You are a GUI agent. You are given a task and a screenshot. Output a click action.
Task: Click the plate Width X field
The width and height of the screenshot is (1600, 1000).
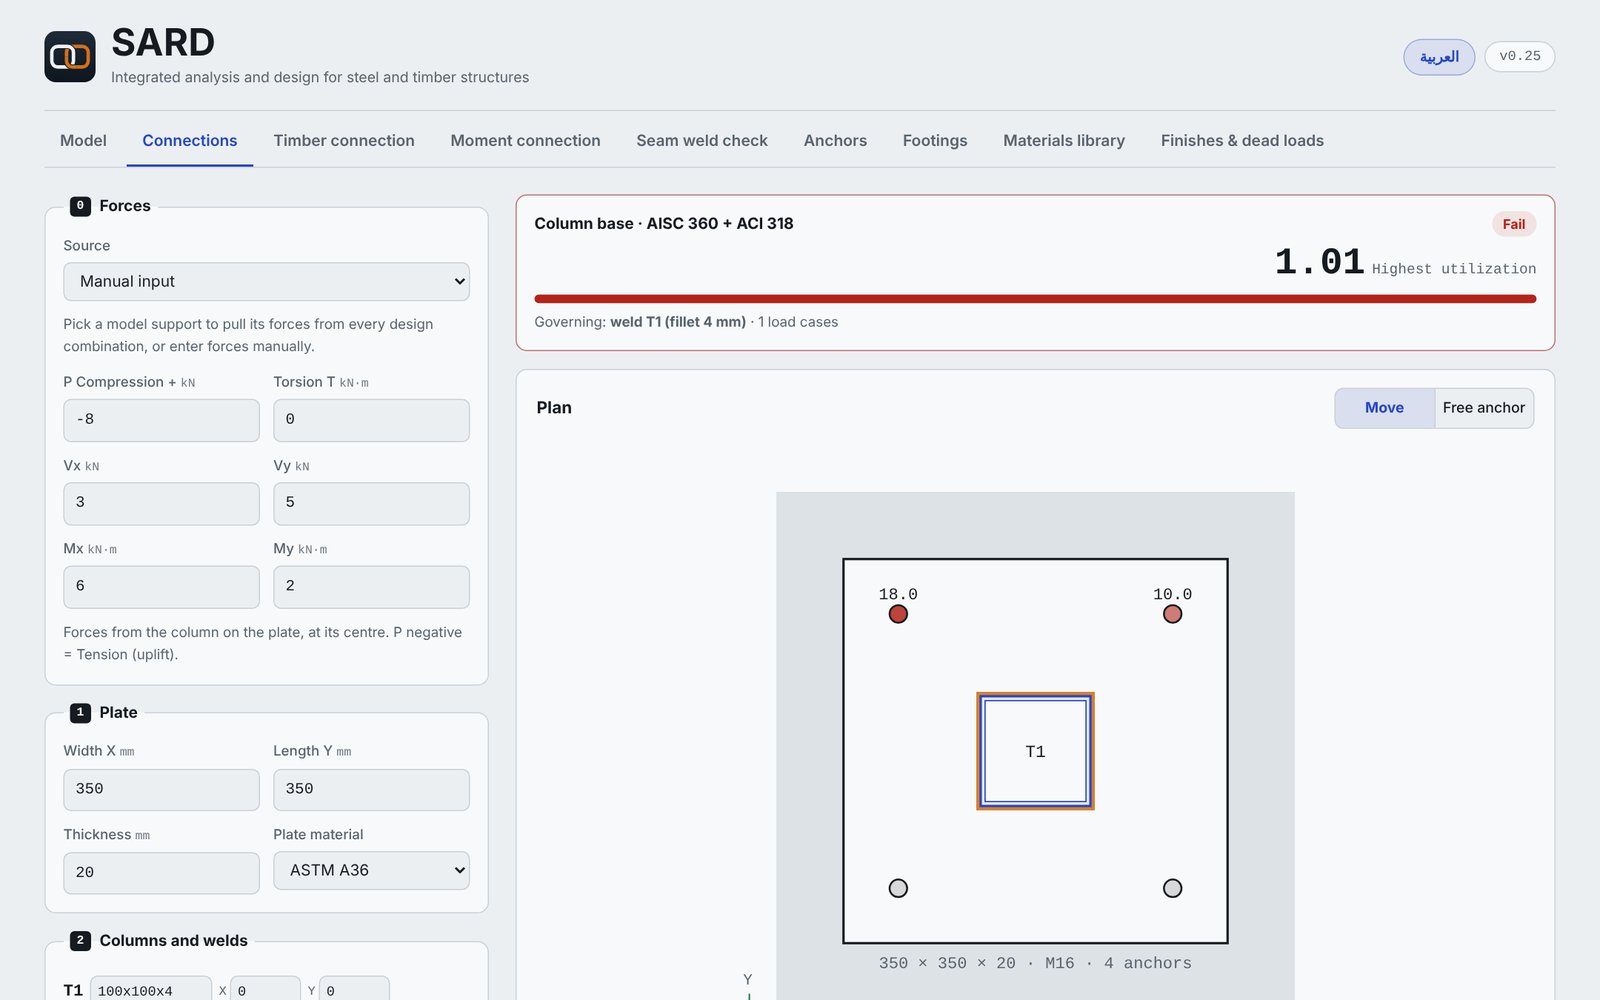(x=161, y=789)
